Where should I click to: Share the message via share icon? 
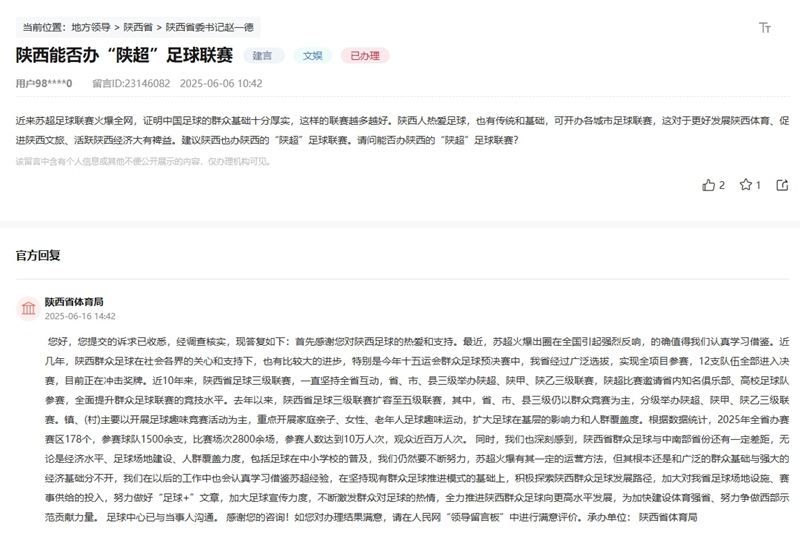[782, 185]
